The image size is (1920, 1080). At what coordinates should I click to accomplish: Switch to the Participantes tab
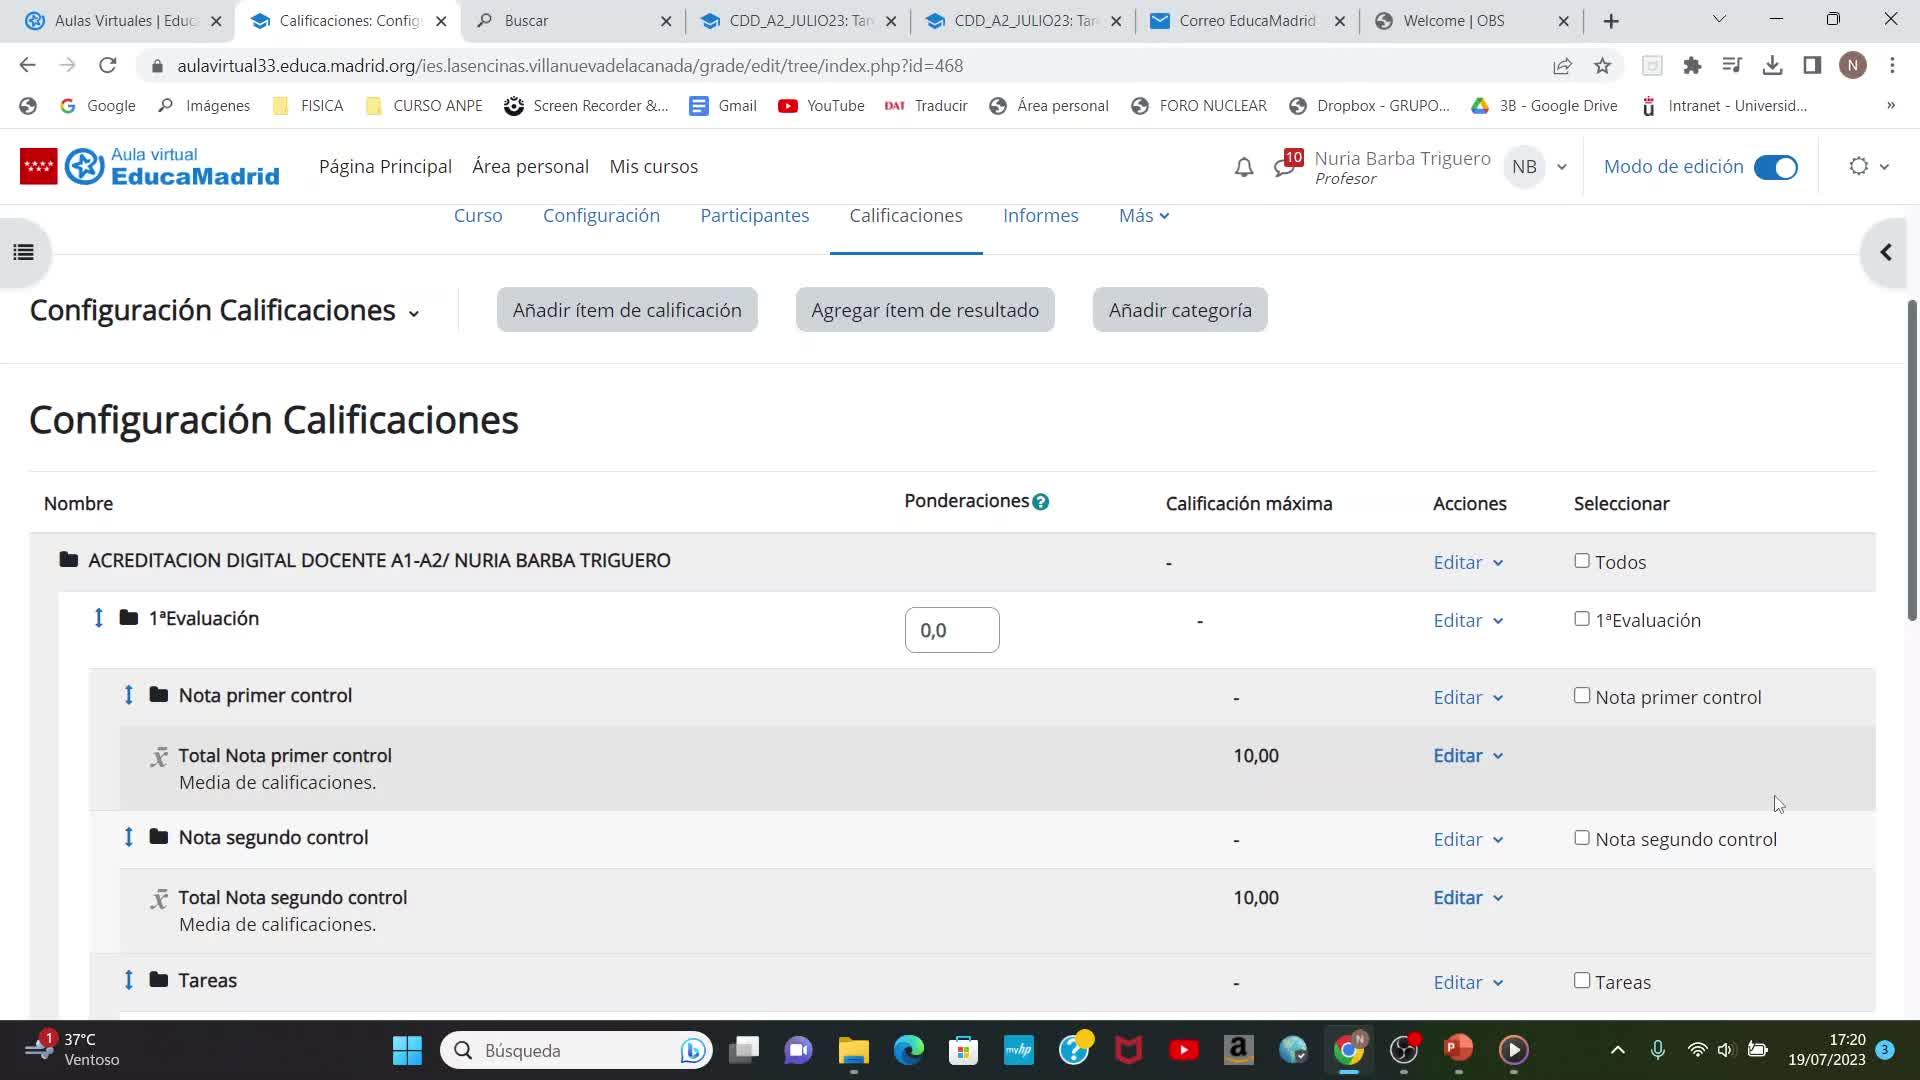(x=754, y=216)
